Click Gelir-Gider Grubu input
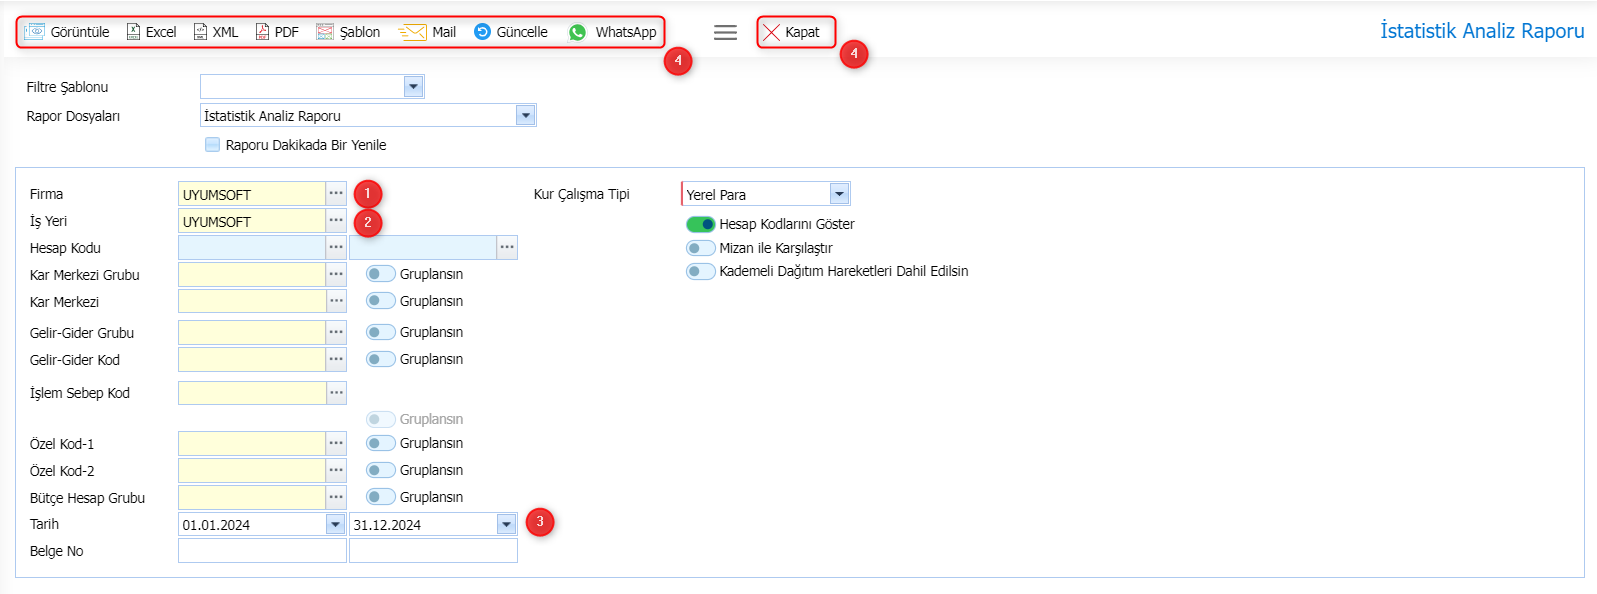The width and height of the screenshot is (1597, 594). [x=252, y=332]
